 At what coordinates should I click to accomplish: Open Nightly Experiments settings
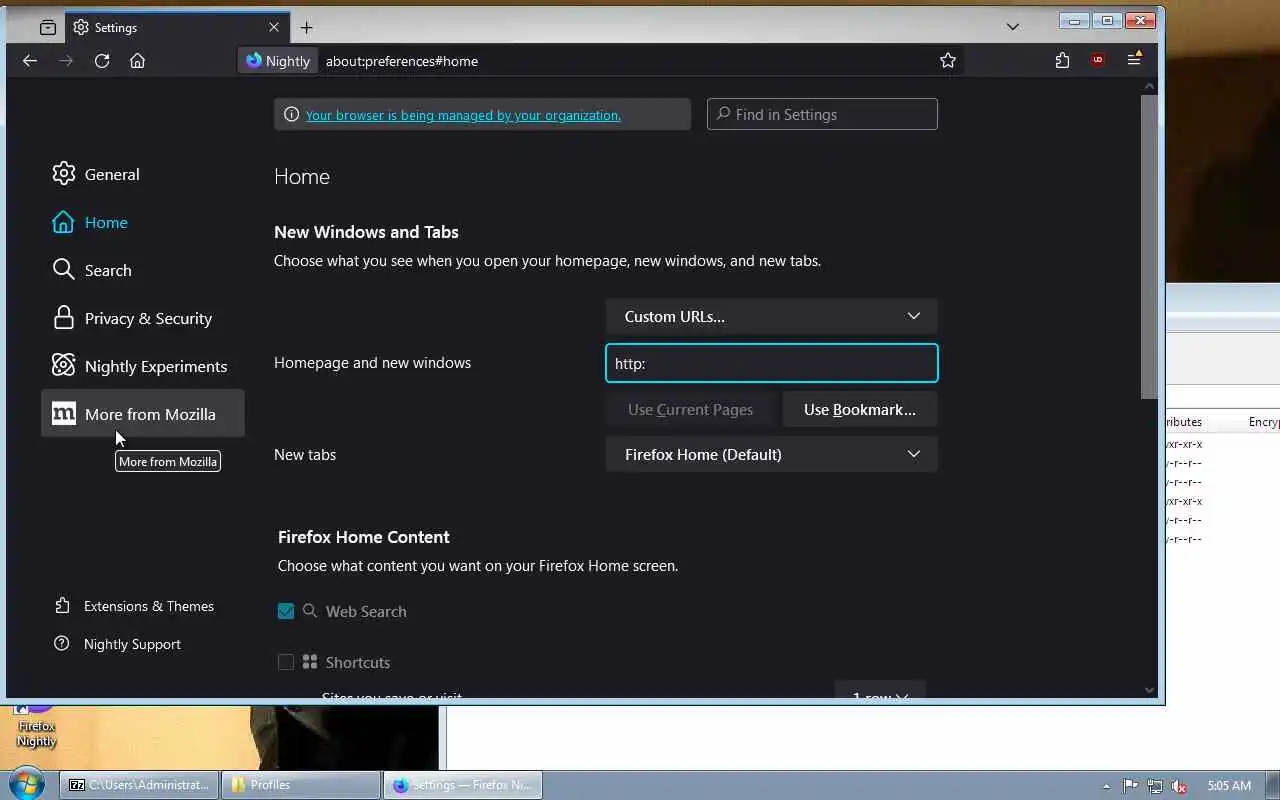pyautogui.click(x=143, y=366)
